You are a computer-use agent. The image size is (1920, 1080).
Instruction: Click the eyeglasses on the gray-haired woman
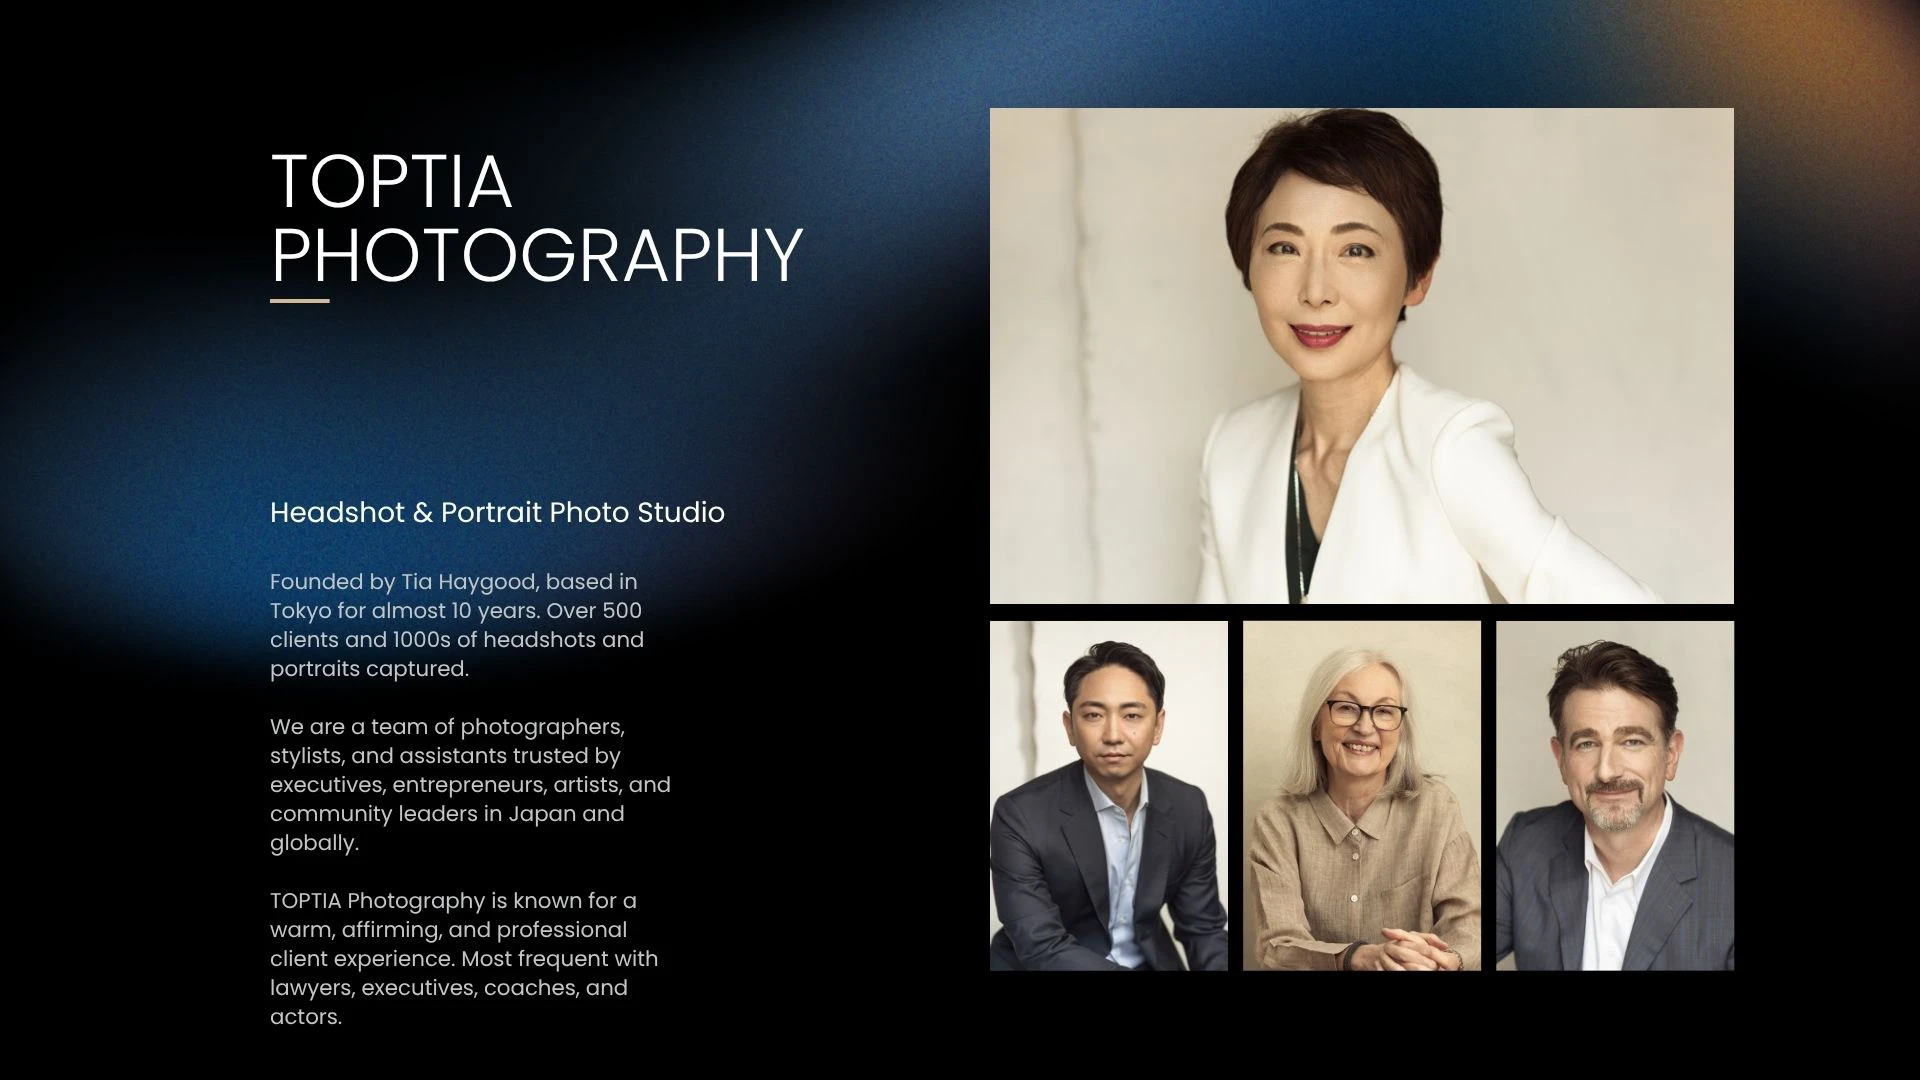click(x=1365, y=714)
